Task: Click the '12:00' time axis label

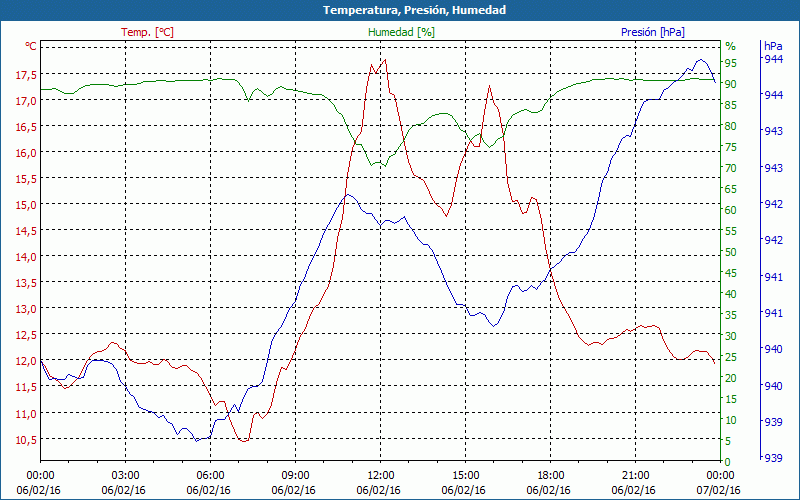Action: pos(380,476)
